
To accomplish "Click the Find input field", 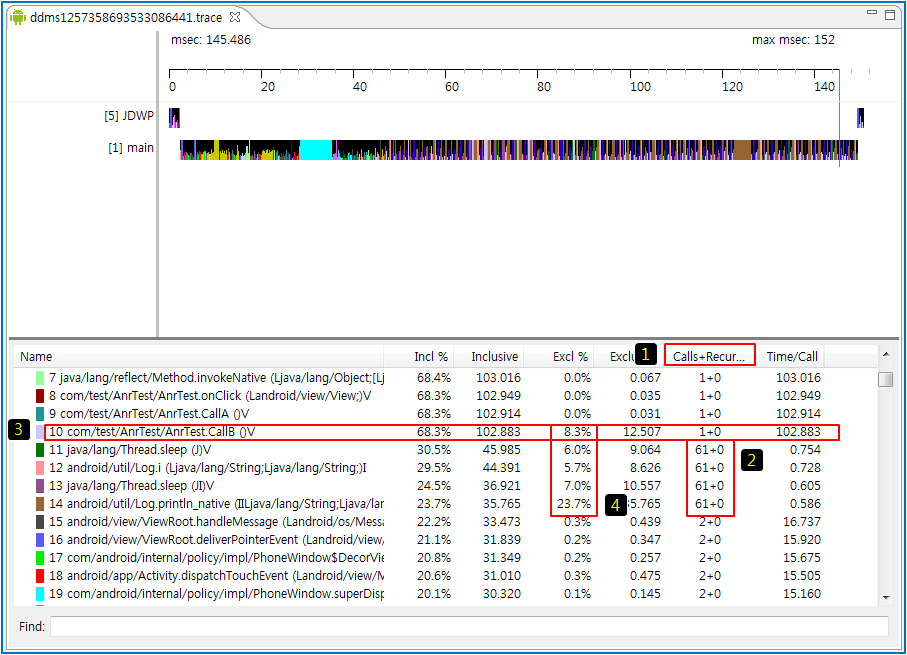I will click(469, 627).
